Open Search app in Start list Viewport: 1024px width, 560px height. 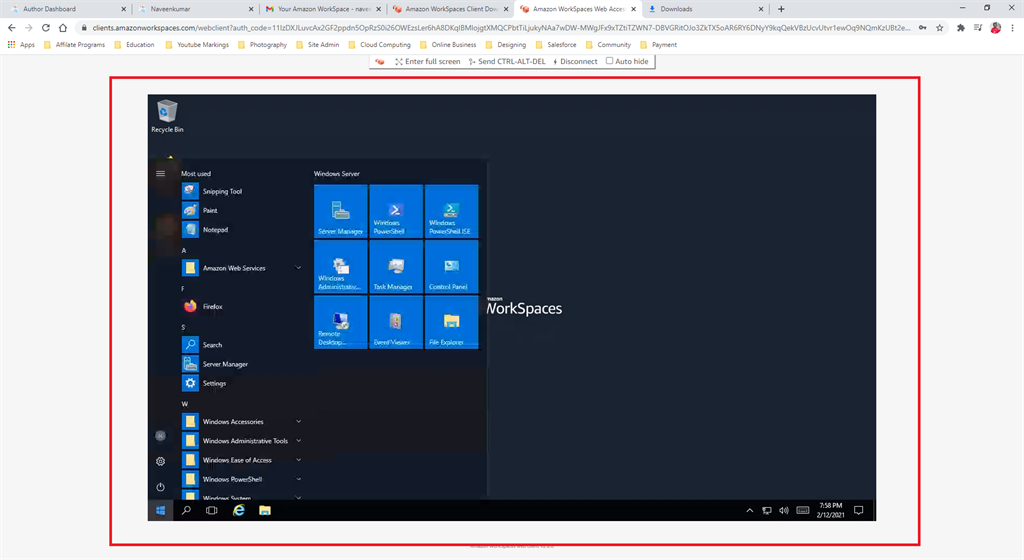coord(202,345)
